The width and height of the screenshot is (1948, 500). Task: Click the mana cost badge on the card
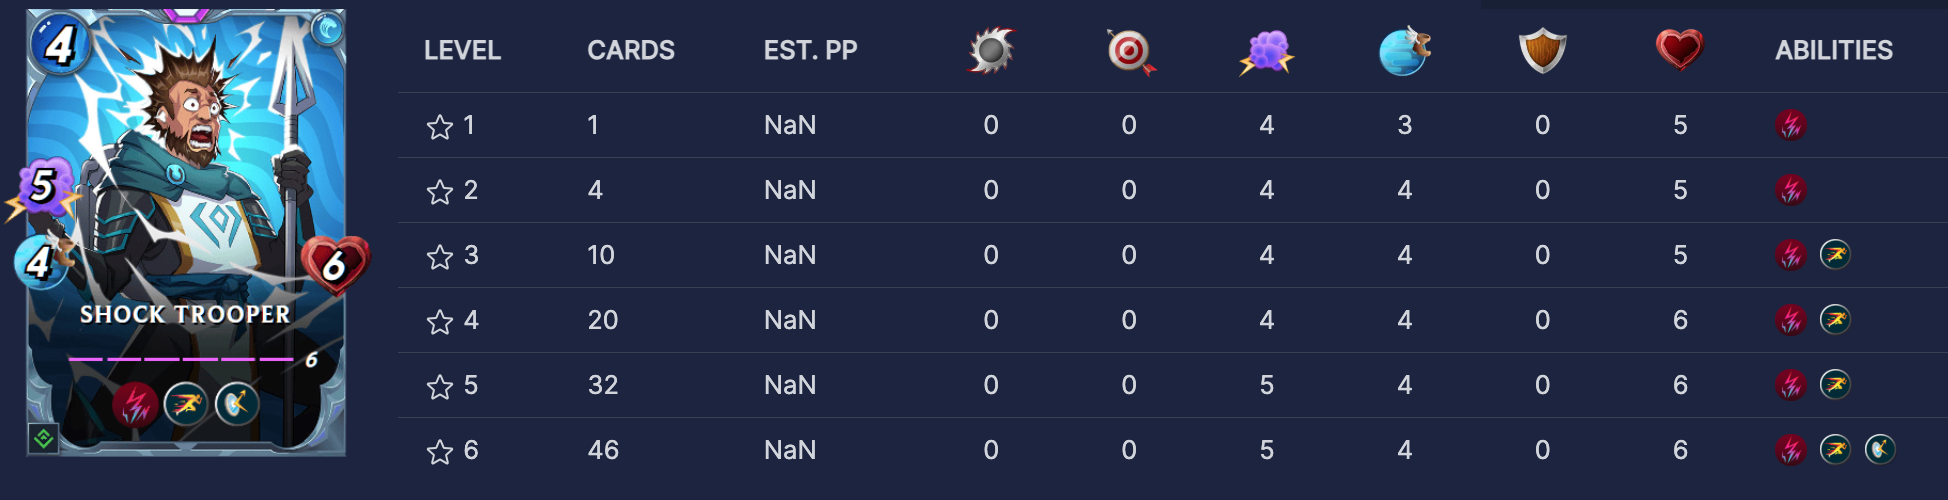59,44
